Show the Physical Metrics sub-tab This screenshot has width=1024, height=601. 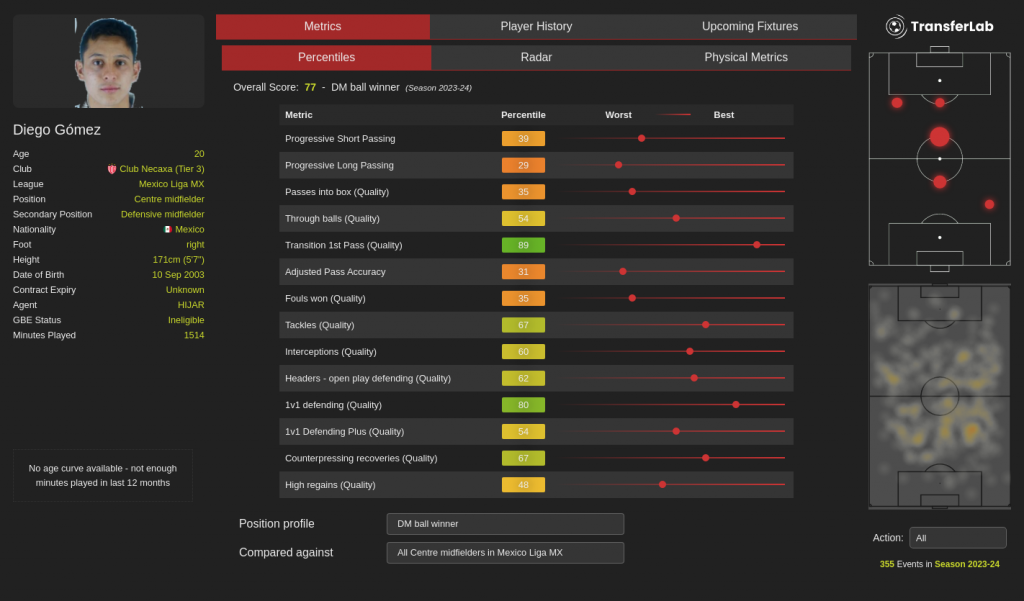click(746, 57)
